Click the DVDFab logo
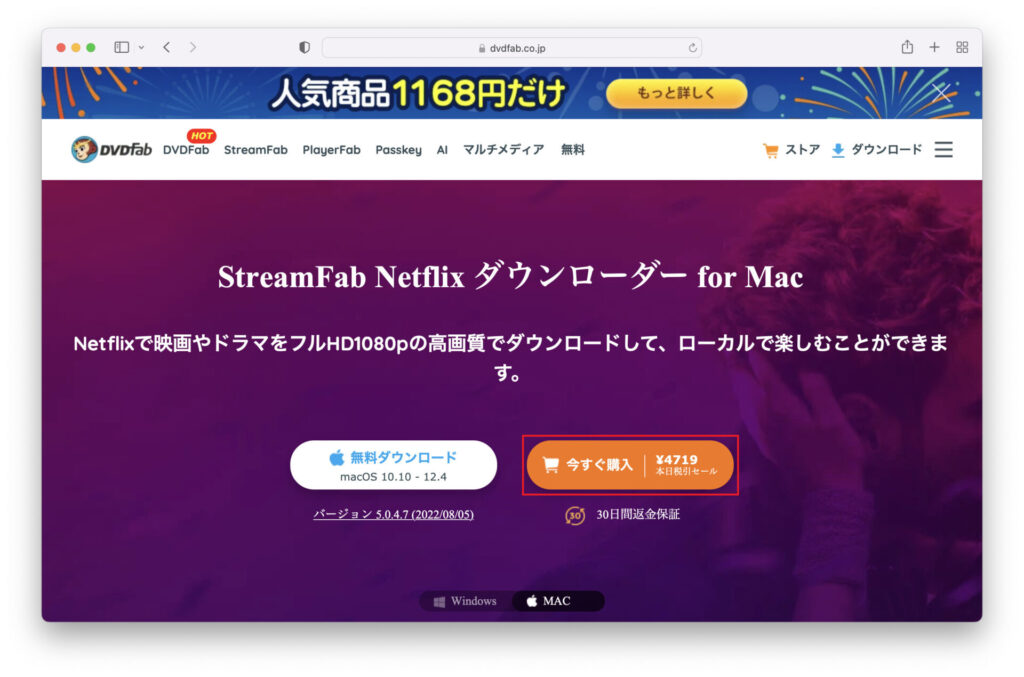 point(111,150)
